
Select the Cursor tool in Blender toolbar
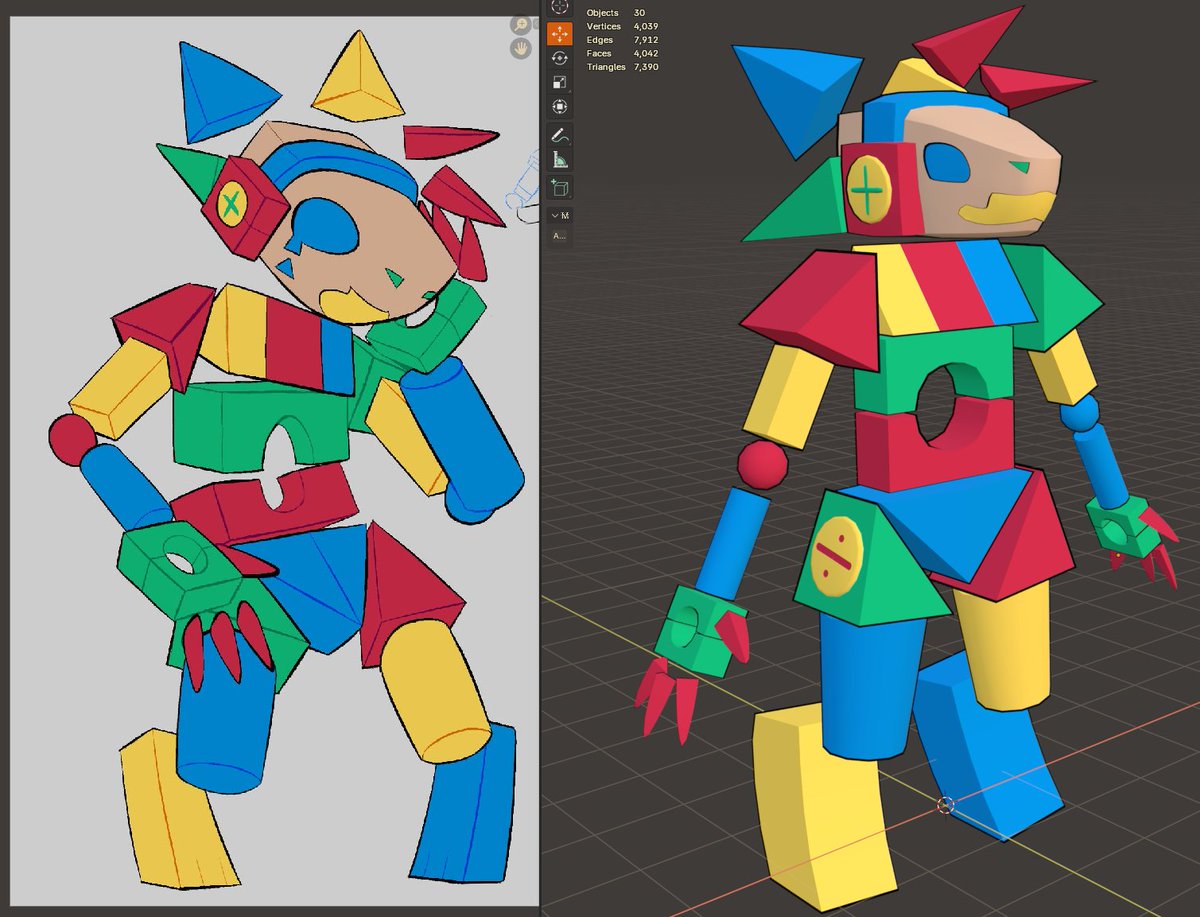(559, 6)
